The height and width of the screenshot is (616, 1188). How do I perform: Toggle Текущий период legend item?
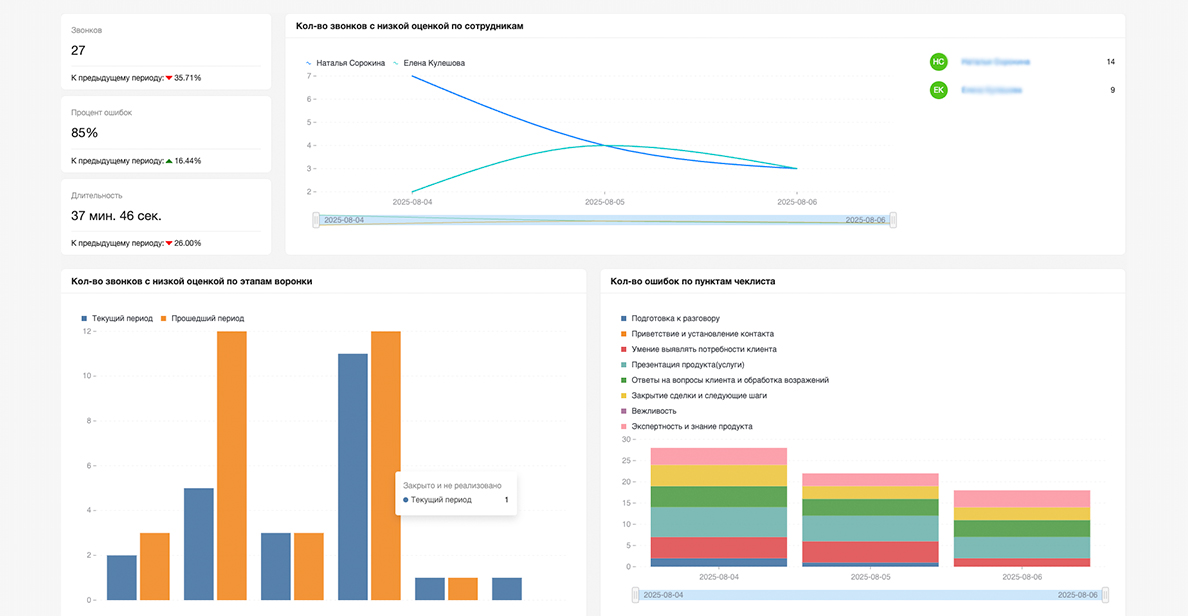click(x=117, y=318)
